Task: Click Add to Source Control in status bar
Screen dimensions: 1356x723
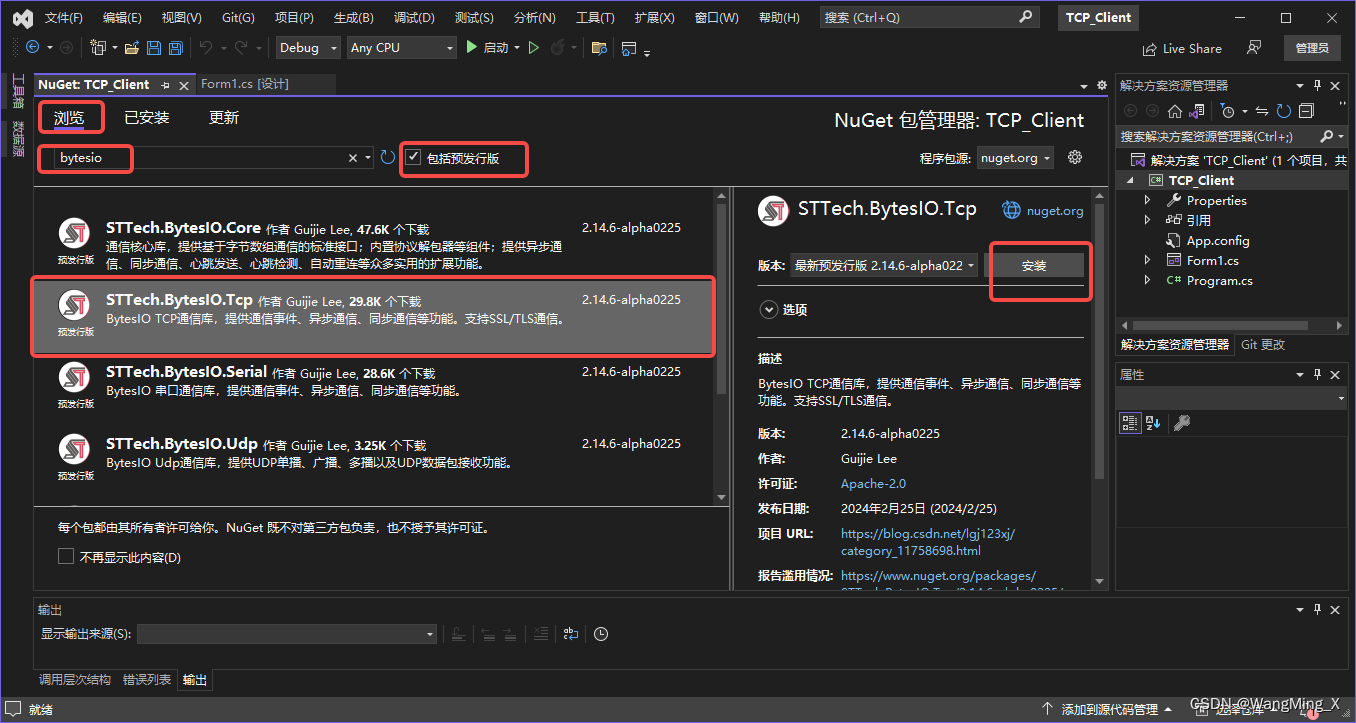Action: 1107,709
